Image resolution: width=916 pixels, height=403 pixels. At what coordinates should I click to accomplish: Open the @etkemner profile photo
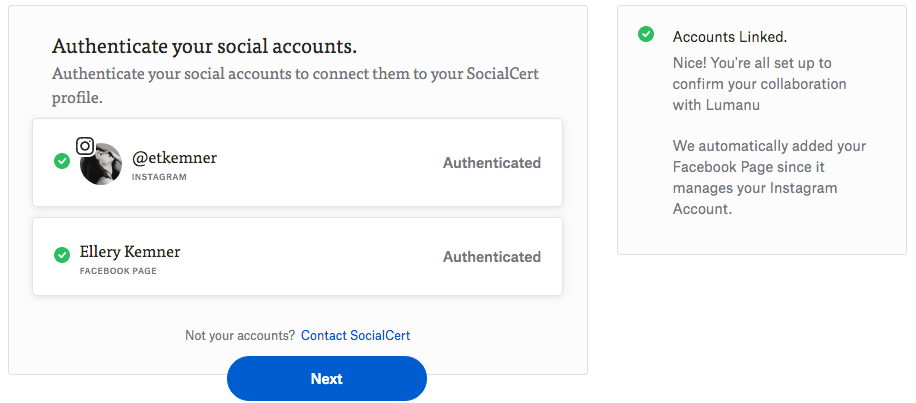101,164
